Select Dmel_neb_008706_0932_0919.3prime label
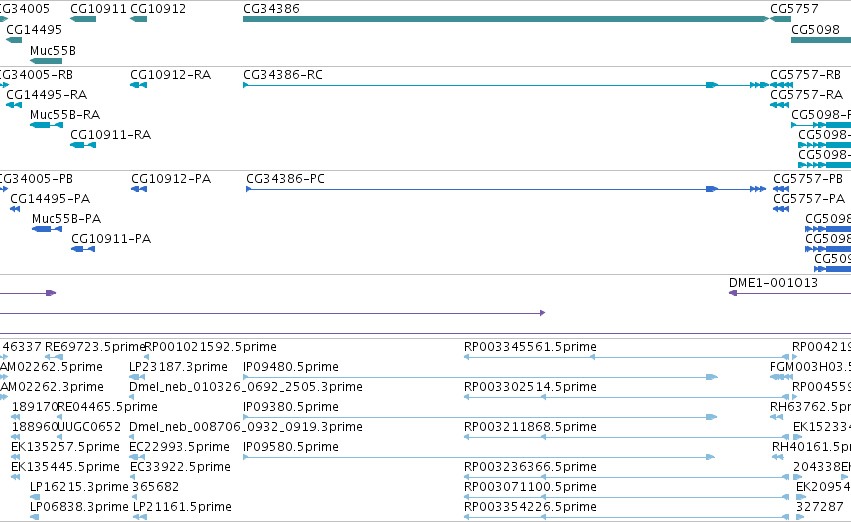The height and width of the screenshot is (522, 851). [246, 427]
